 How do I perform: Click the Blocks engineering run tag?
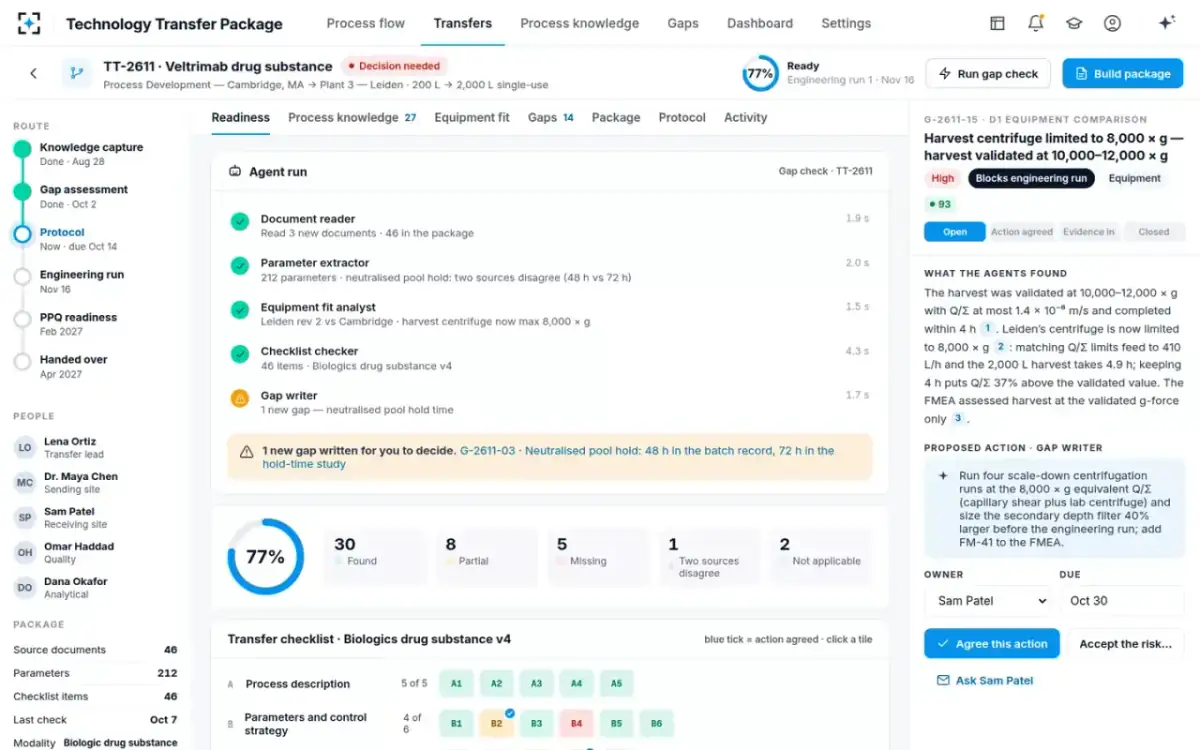pos(1031,178)
